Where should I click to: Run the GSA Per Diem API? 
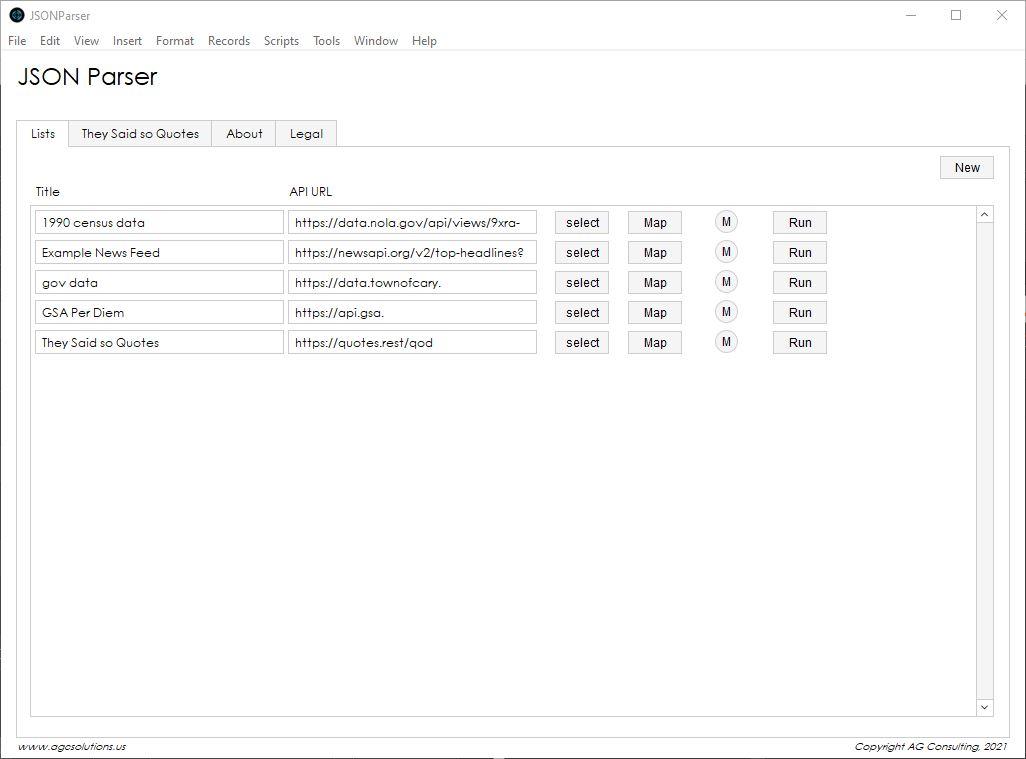click(x=799, y=313)
